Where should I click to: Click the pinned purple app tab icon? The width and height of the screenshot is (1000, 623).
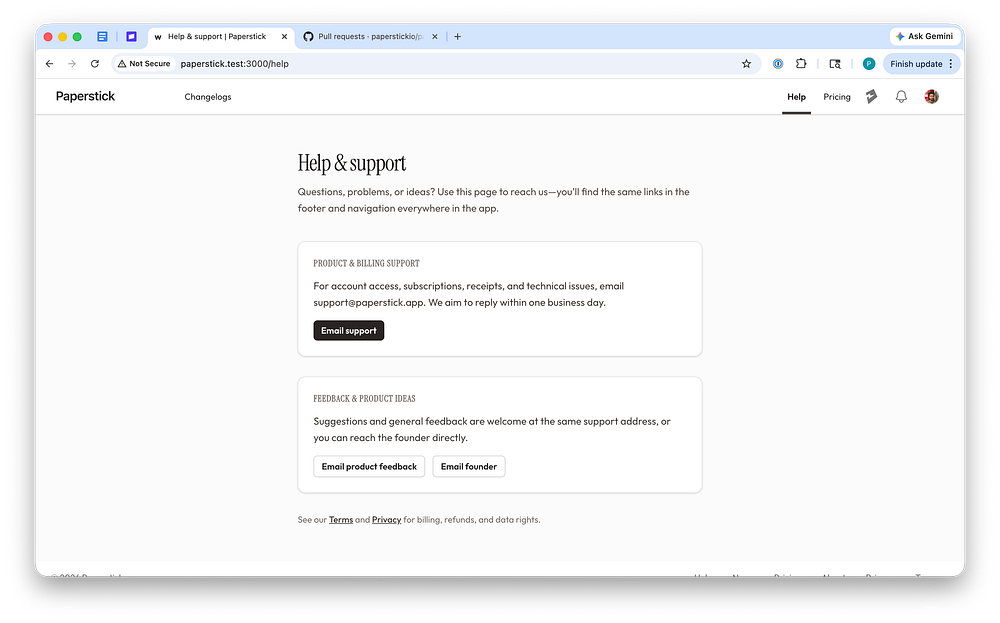131,36
